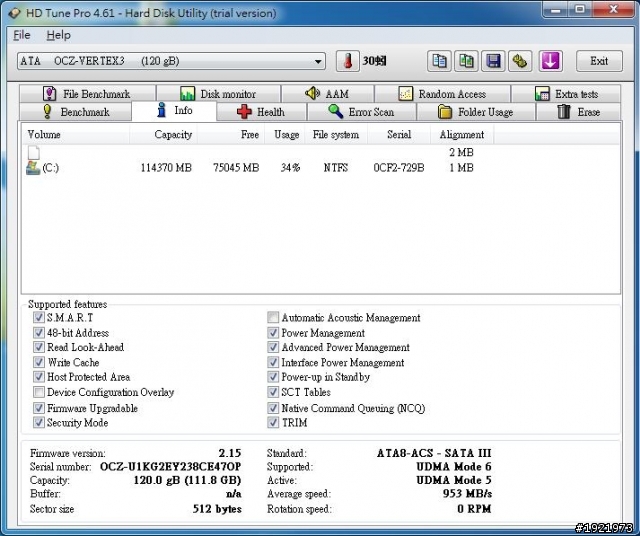Image resolution: width=640 pixels, height=536 pixels.
Task: Click the floppy disk save icon
Action: pyautogui.click(x=493, y=61)
